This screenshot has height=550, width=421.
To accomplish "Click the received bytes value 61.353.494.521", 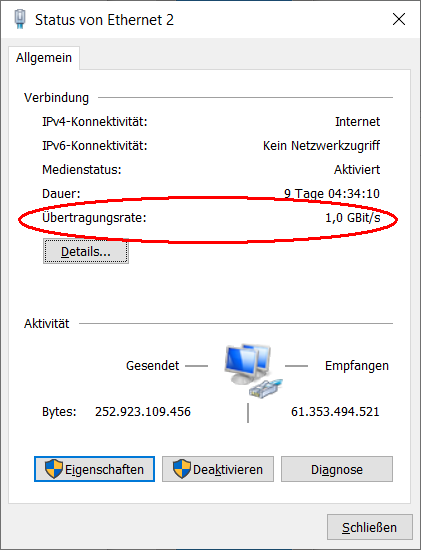I will [x=335, y=411].
